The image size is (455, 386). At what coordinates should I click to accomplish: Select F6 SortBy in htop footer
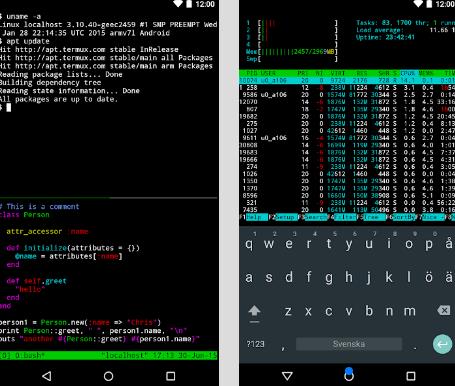(x=401, y=217)
